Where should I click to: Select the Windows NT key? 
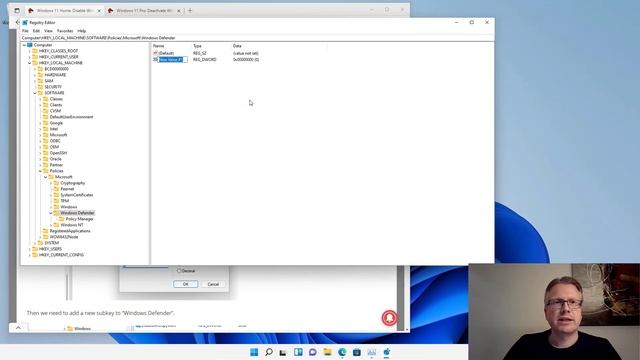(72, 225)
